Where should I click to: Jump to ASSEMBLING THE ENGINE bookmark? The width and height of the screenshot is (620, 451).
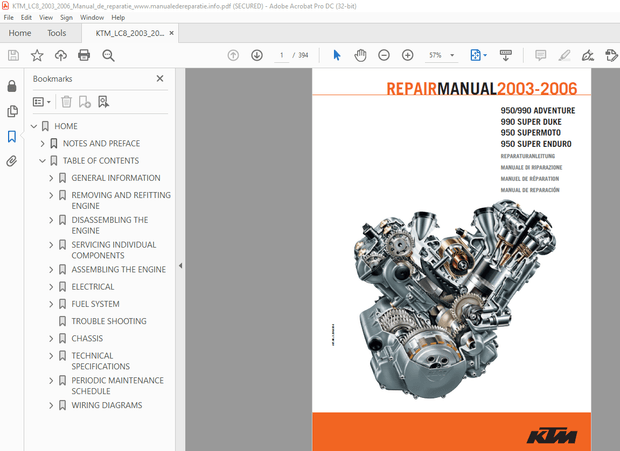tap(119, 270)
